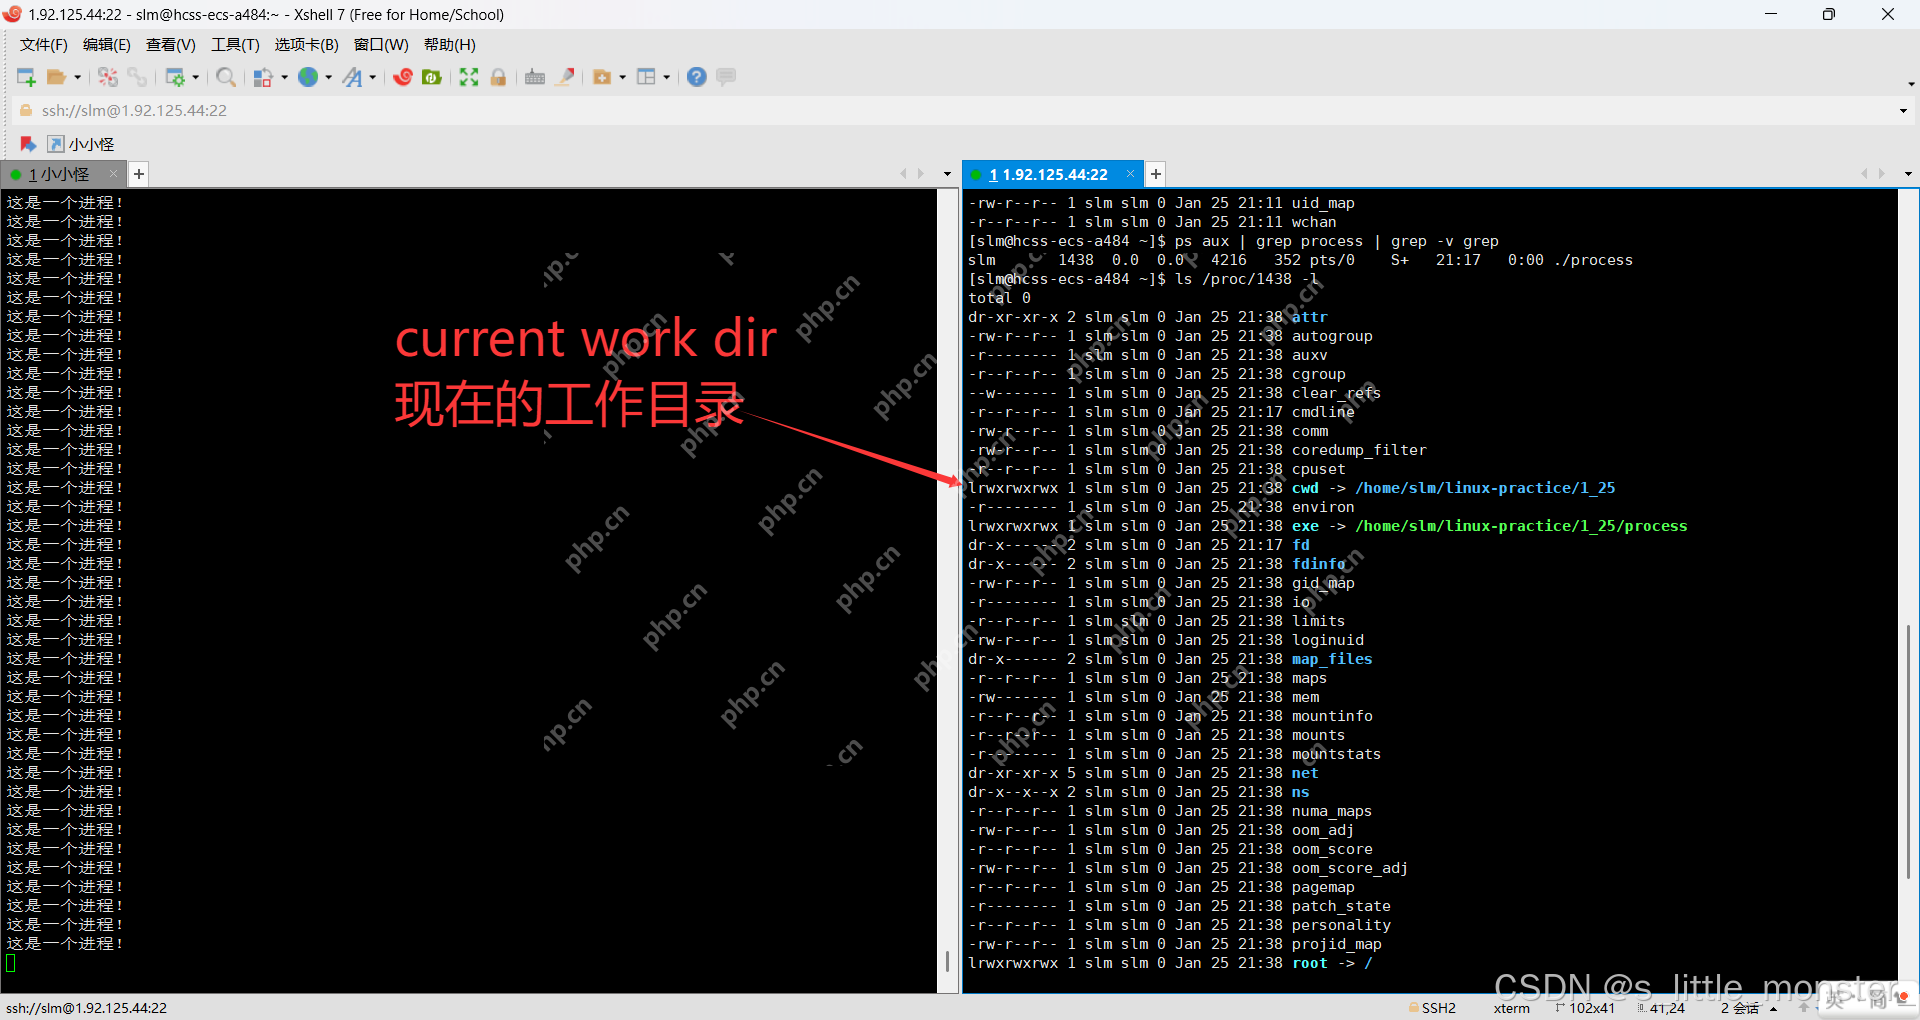The width and height of the screenshot is (1920, 1020).
Task: Expand the globe encoding dropdown arrow
Action: pyautogui.click(x=328, y=77)
